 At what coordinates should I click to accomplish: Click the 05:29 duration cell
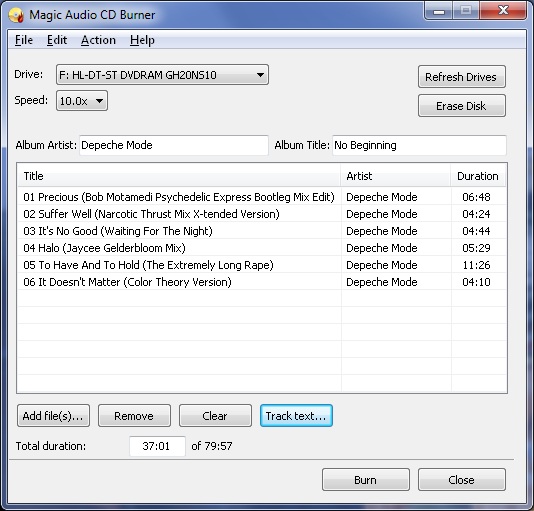tap(476, 248)
